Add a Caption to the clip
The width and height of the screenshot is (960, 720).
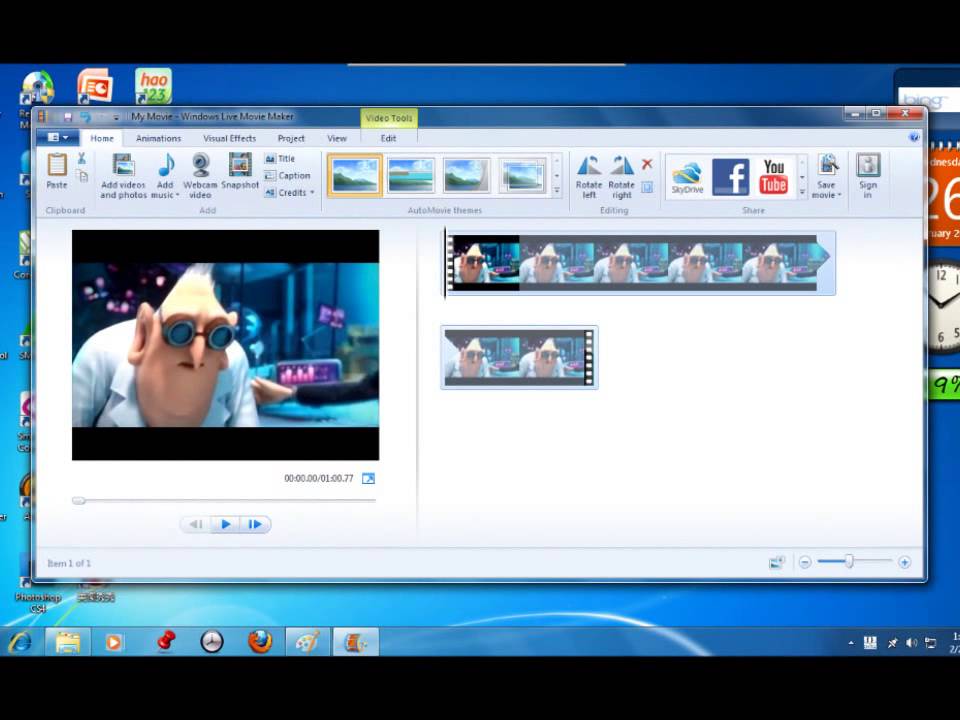click(287, 176)
